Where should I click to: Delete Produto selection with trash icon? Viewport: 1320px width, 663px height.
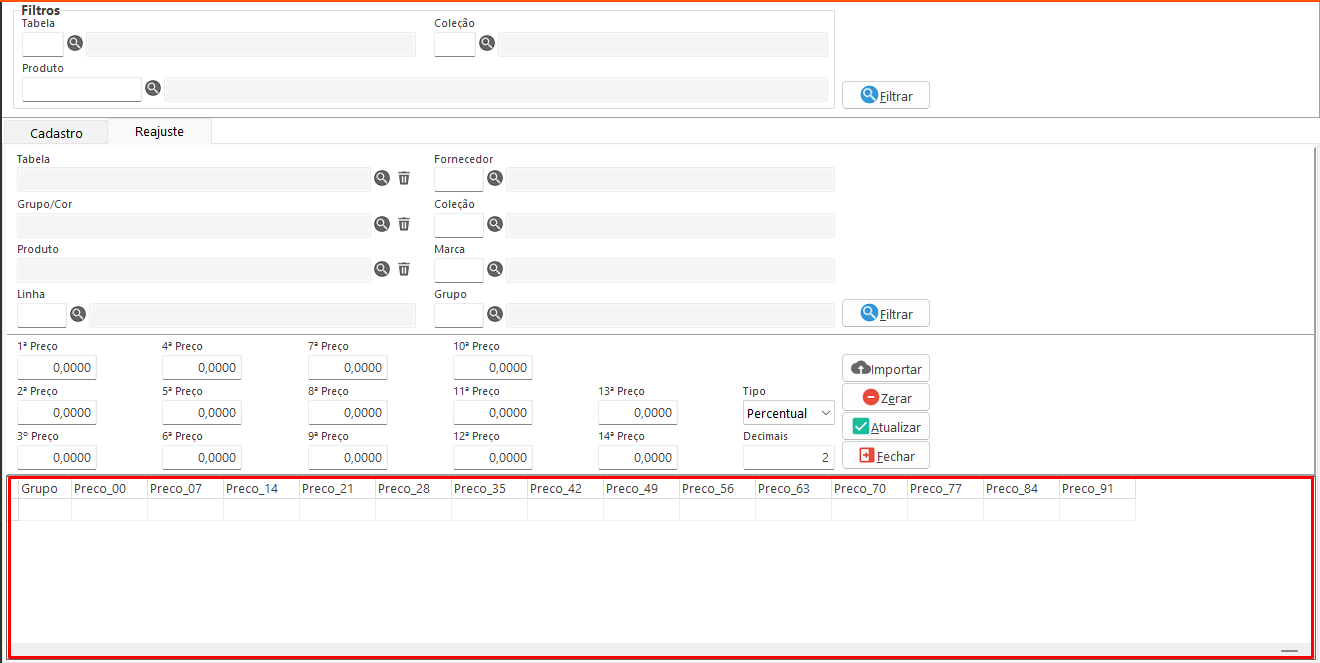click(404, 269)
